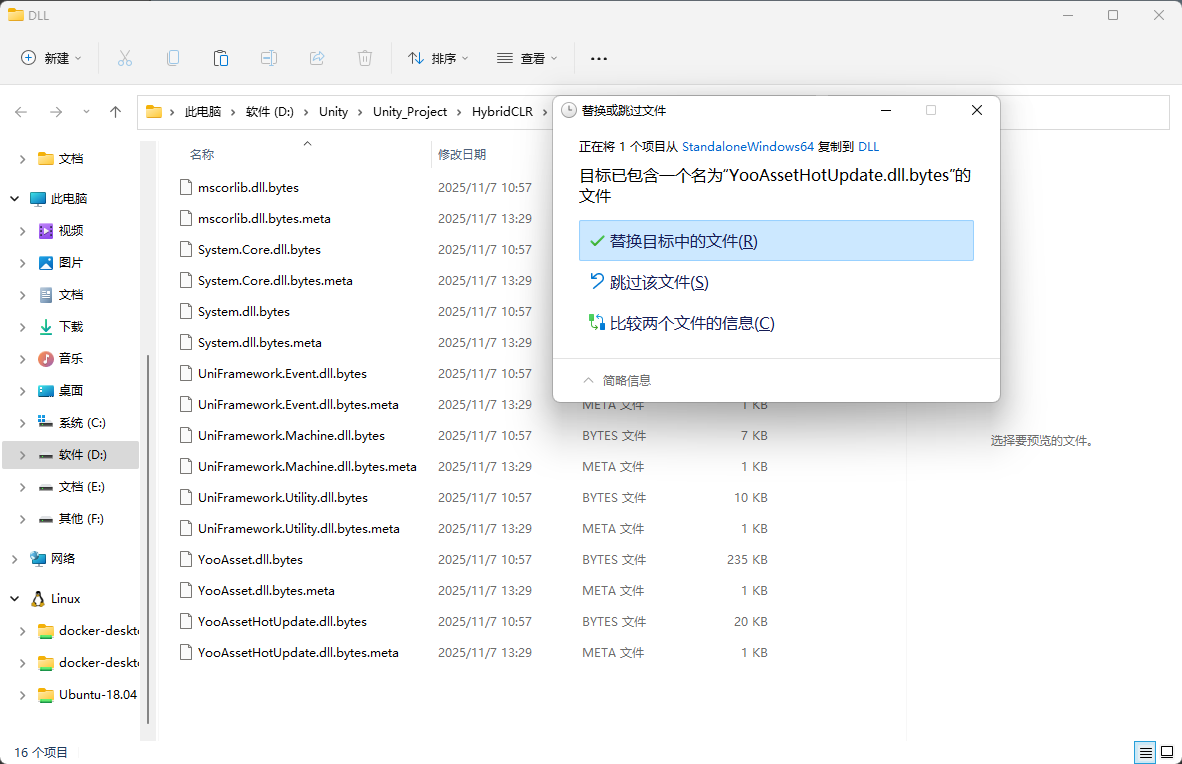
Task: Close the 替换或跳过文件 dialog
Action: (977, 110)
